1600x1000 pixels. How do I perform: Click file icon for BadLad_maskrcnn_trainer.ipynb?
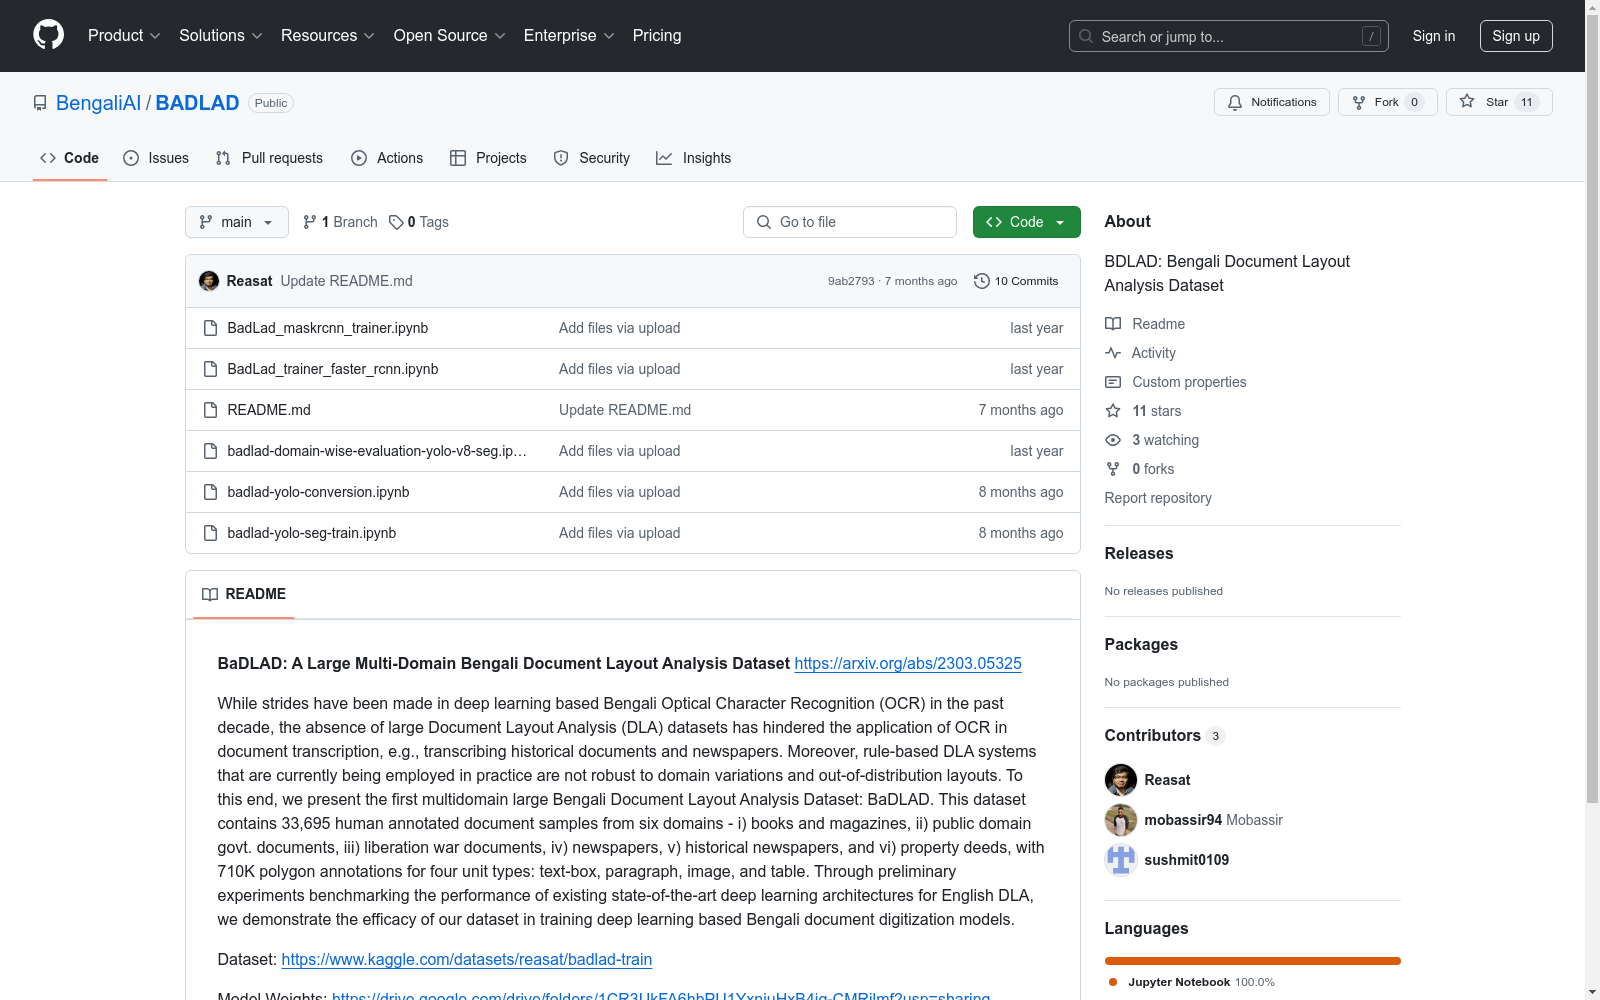210,328
